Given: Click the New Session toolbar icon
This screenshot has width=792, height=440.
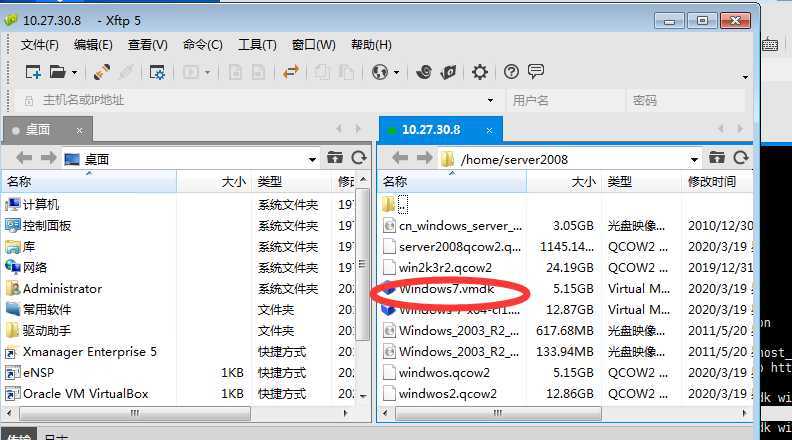Looking at the screenshot, I should [x=33, y=72].
